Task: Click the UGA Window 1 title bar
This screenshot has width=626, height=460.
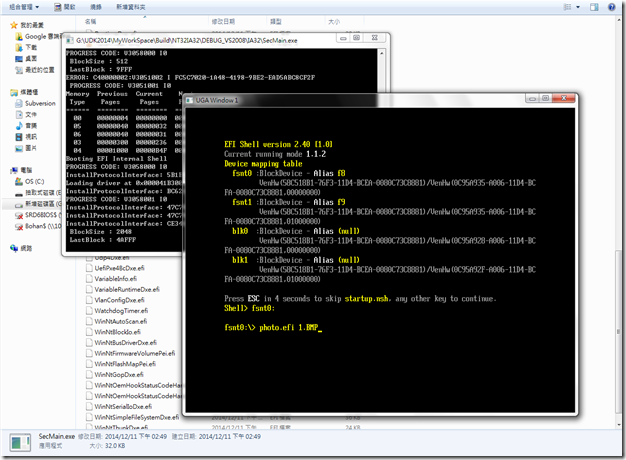Action: click(x=379, y=100)
